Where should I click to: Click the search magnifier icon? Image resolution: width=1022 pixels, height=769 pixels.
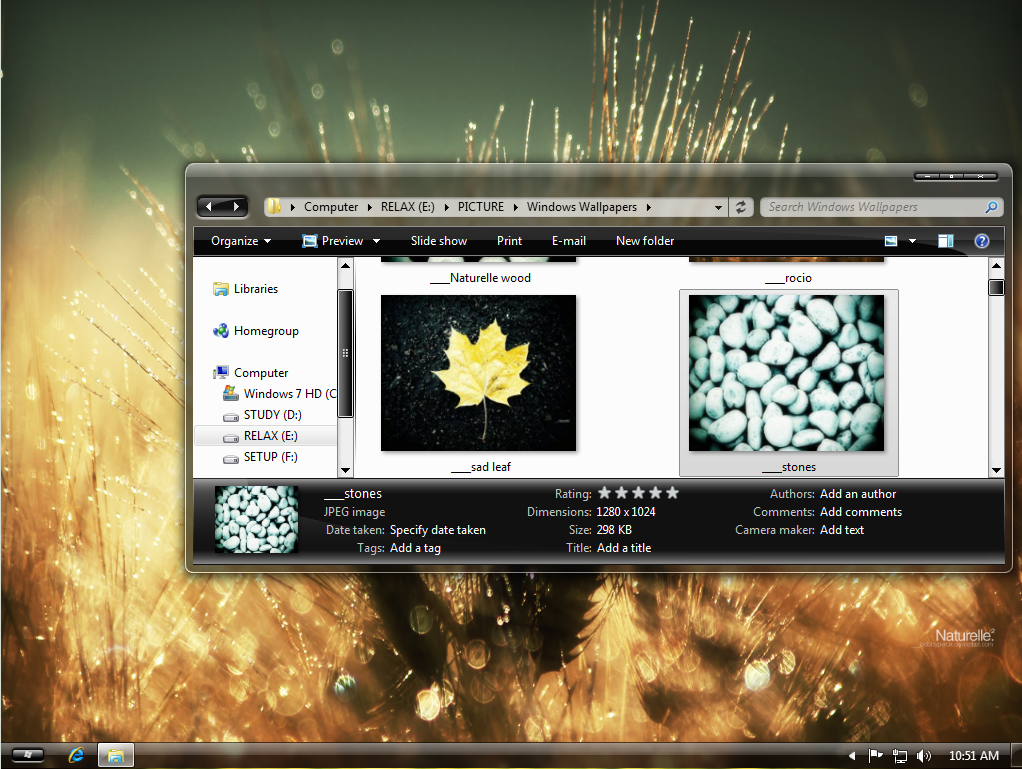tap(991, 207)
